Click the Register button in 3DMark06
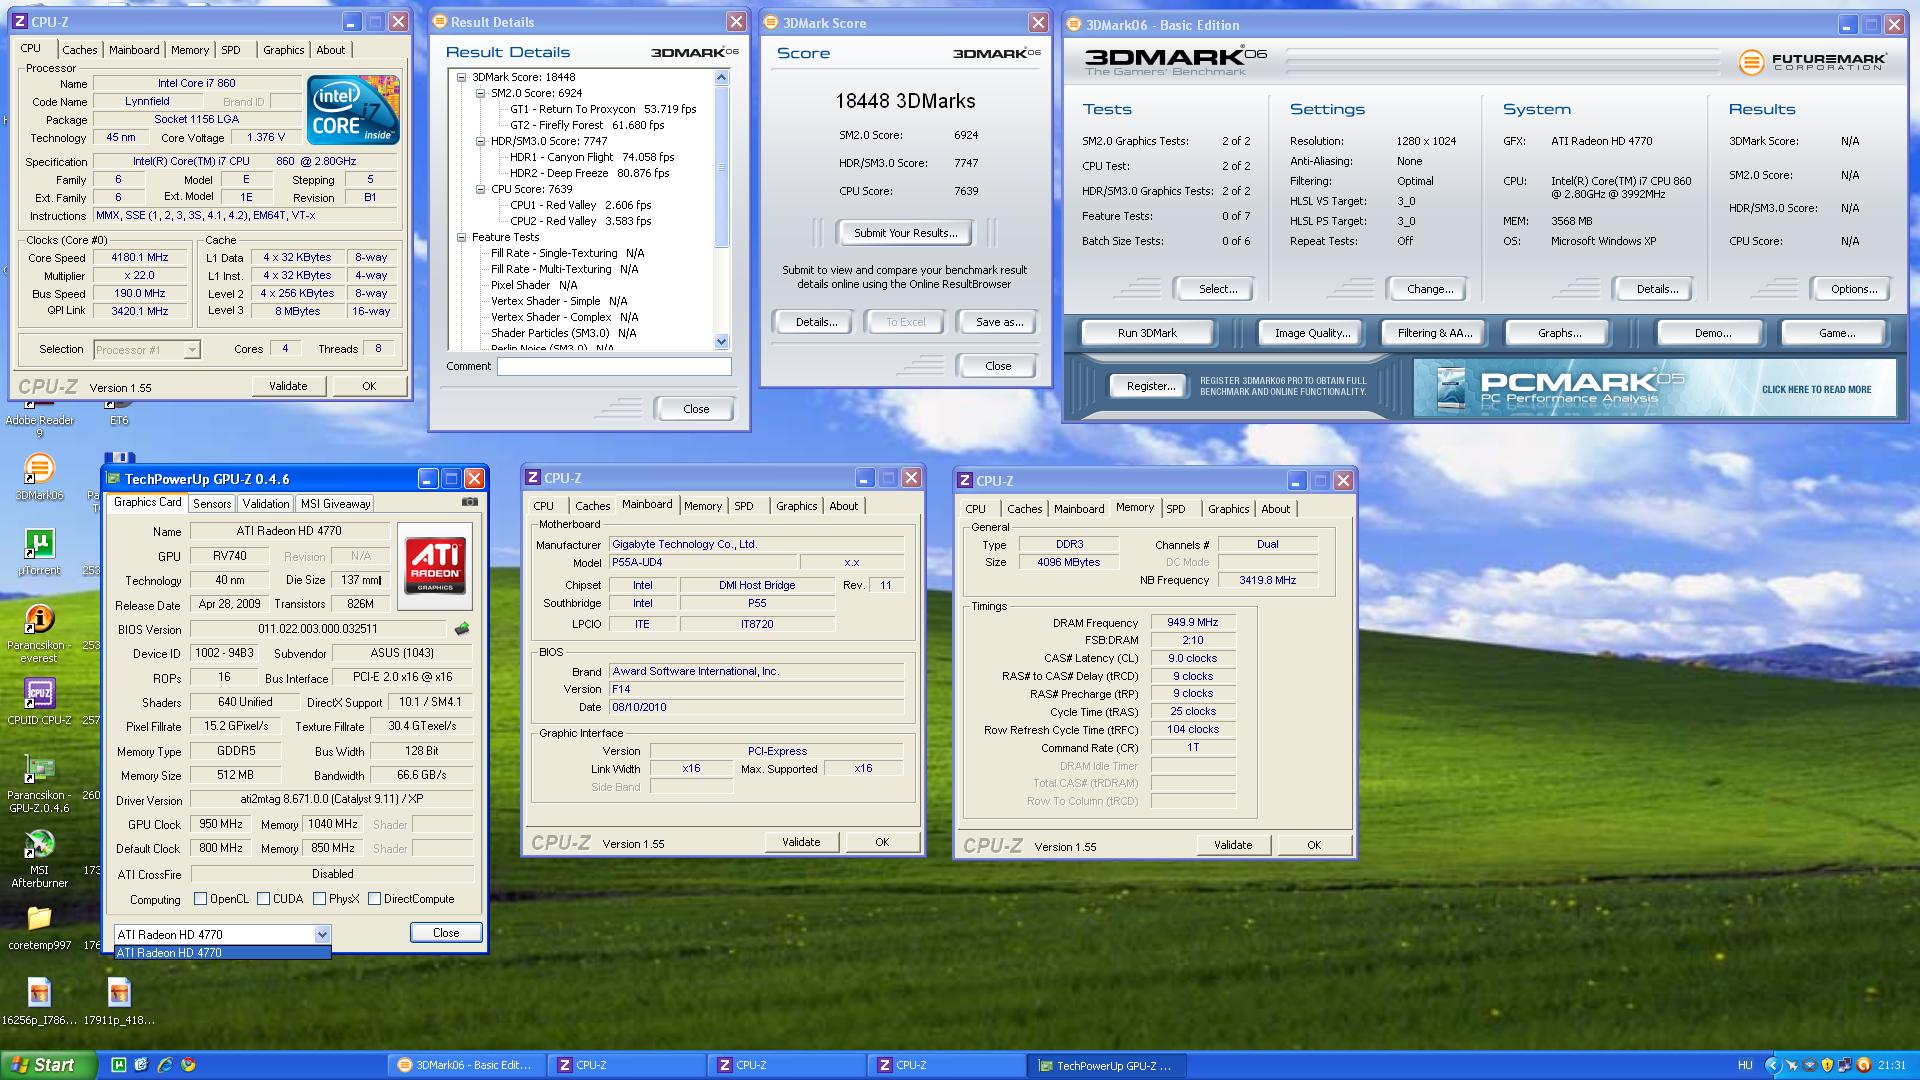Image resolution: width=1920 pixels, height=1080 pixels. (x=1151, y=386)
